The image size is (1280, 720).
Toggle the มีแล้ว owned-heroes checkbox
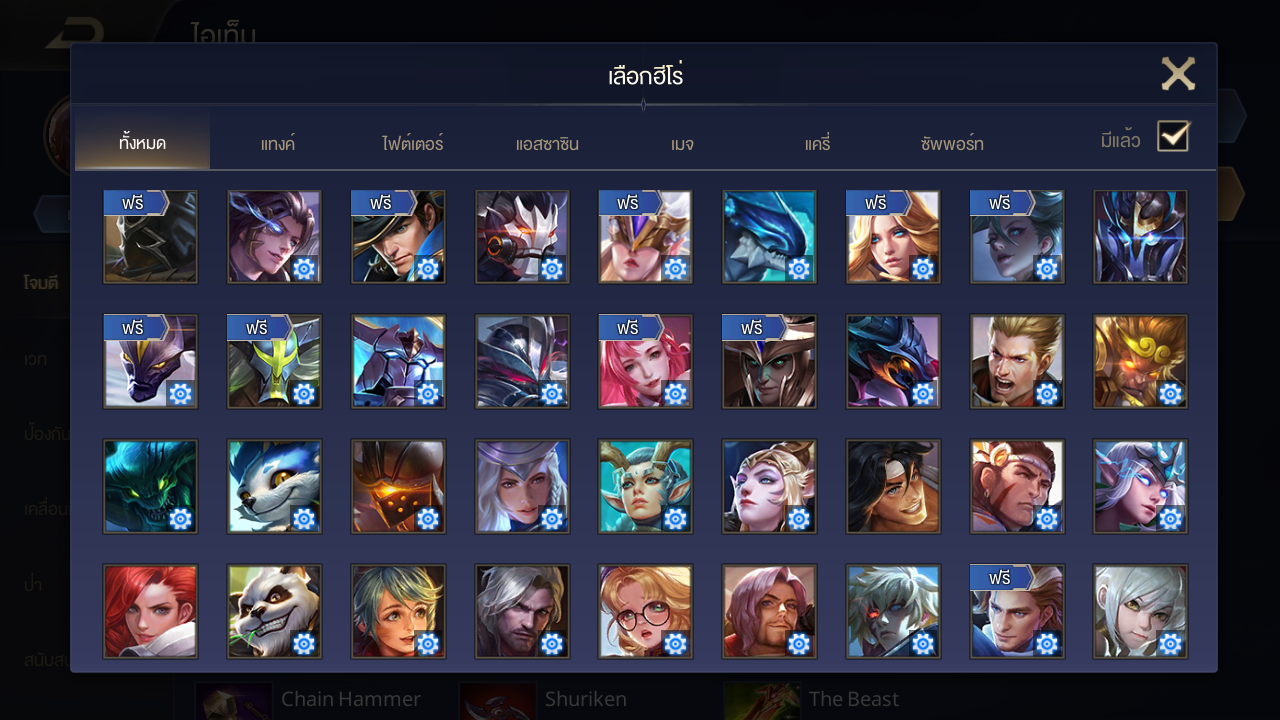[x=1172, y=136]
